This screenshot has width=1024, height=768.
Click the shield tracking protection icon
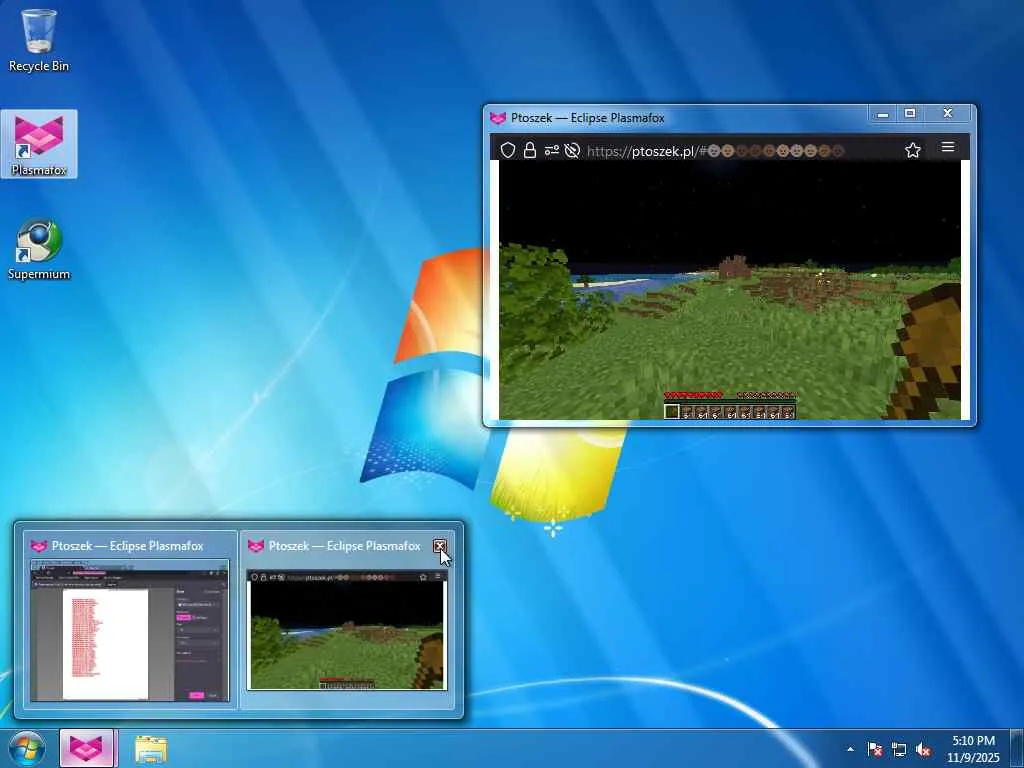click(507, 150)
